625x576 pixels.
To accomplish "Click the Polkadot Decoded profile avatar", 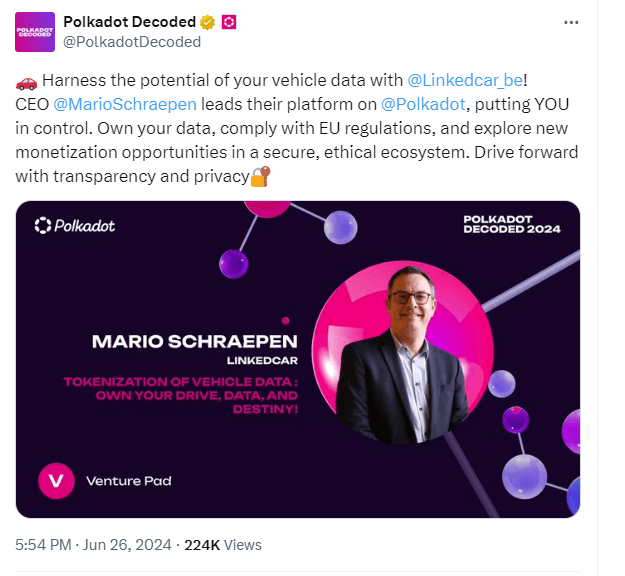I will coord(35,31).
